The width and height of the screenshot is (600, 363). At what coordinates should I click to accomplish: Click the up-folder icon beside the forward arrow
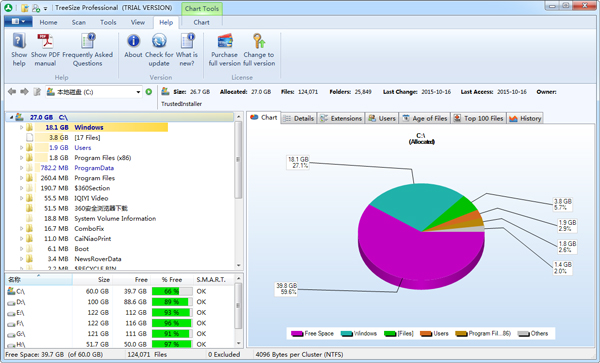click(x=37, y=92)
